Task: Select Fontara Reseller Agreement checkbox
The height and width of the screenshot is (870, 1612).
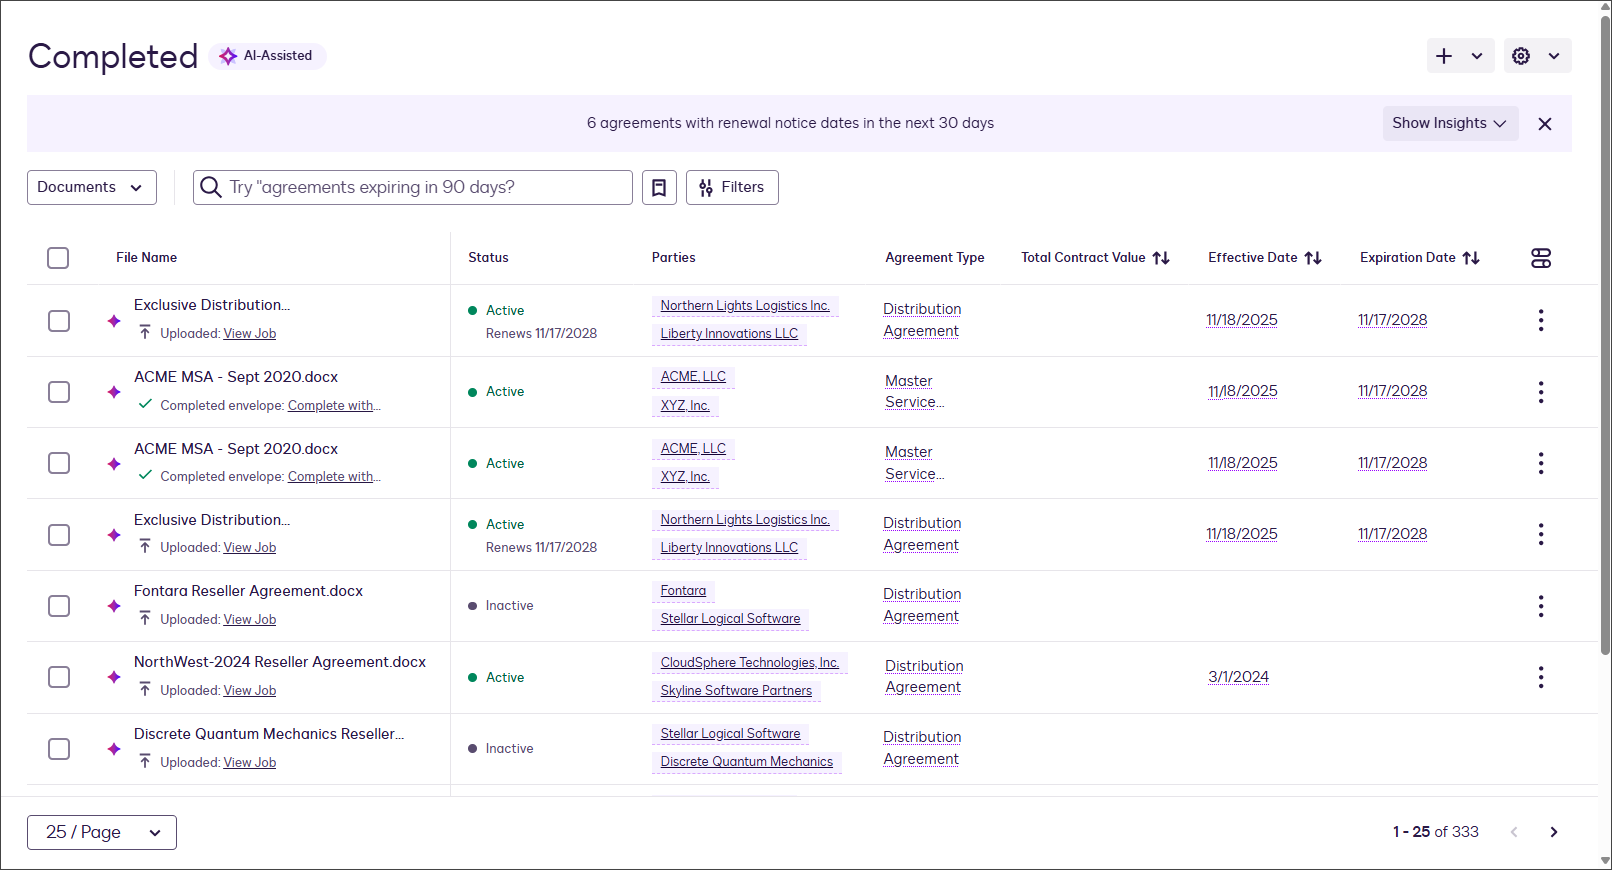Action: click(59, 606)
